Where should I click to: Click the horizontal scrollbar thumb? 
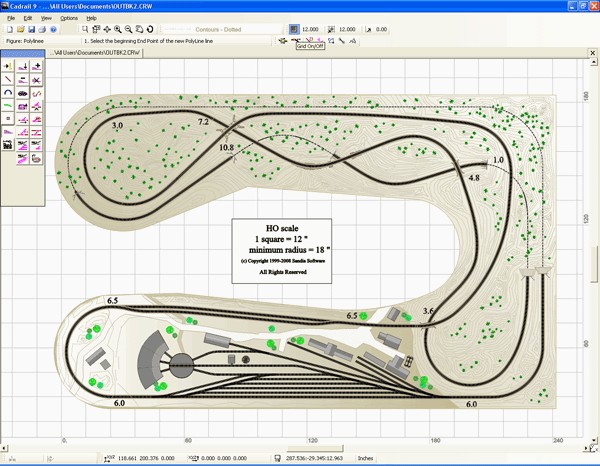click(x=315, y=448)
